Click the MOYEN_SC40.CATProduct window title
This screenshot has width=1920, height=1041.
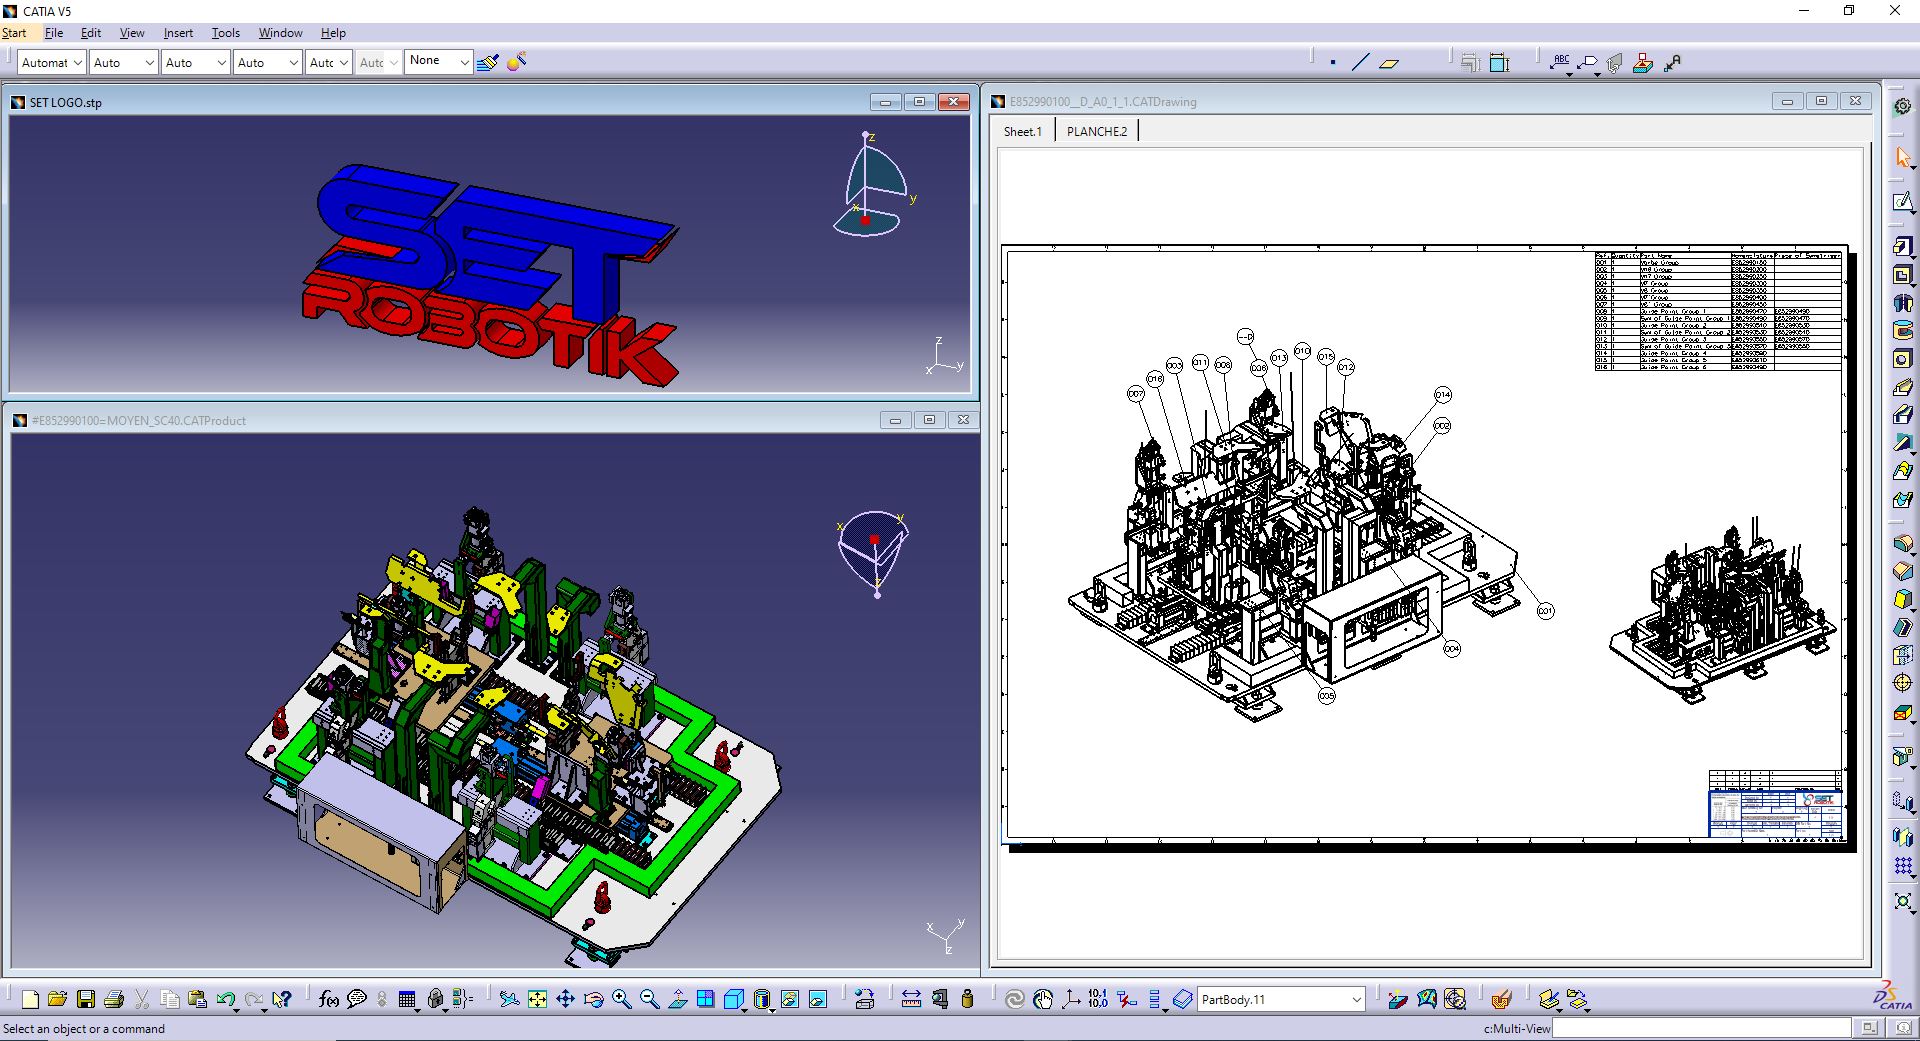139,420
